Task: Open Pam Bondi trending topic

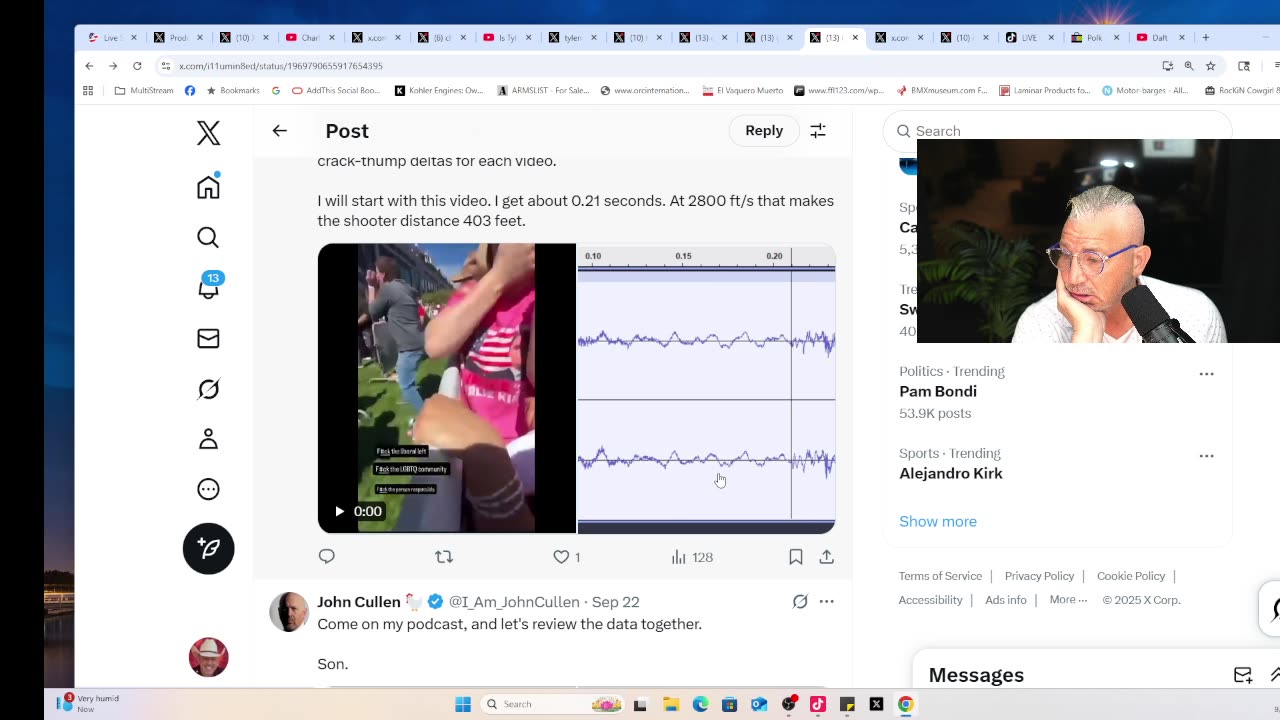Action: [938, 391]
